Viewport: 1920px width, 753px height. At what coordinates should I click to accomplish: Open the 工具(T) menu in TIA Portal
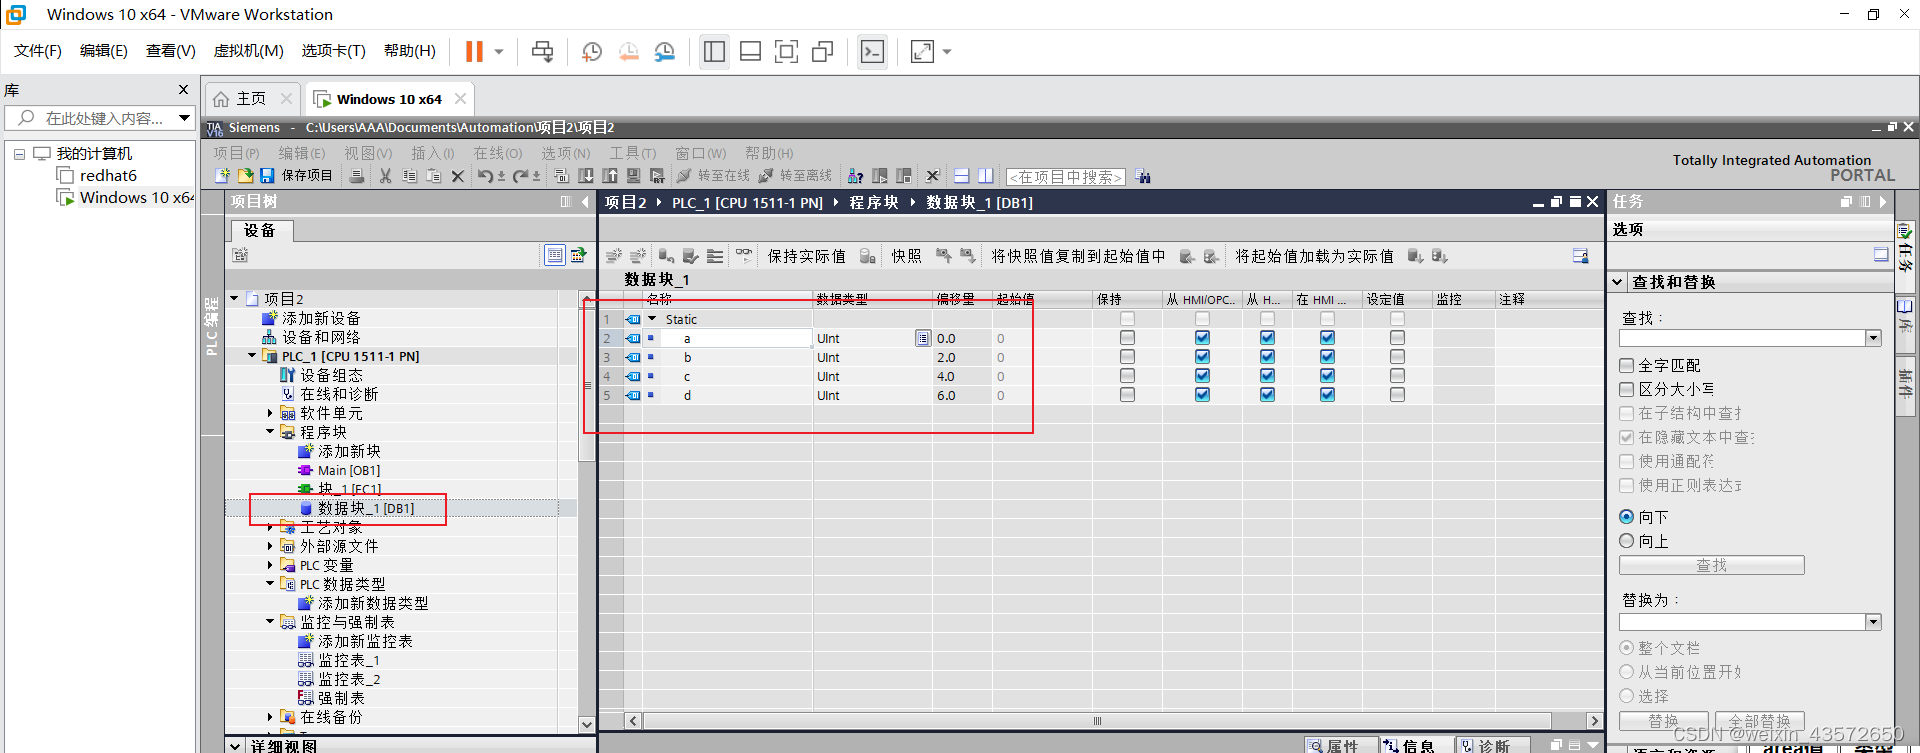tap(633, 153)
